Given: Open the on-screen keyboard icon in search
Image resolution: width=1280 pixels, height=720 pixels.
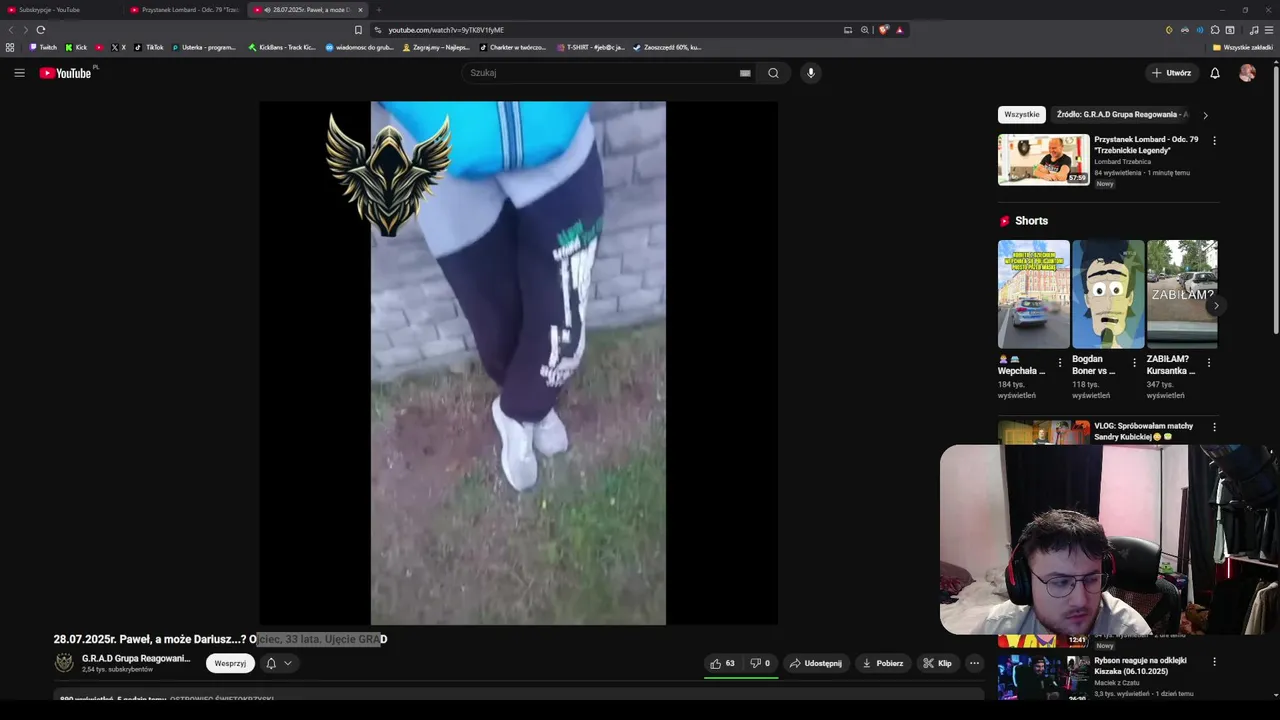Looking at the screenshot, I should 745,73.
